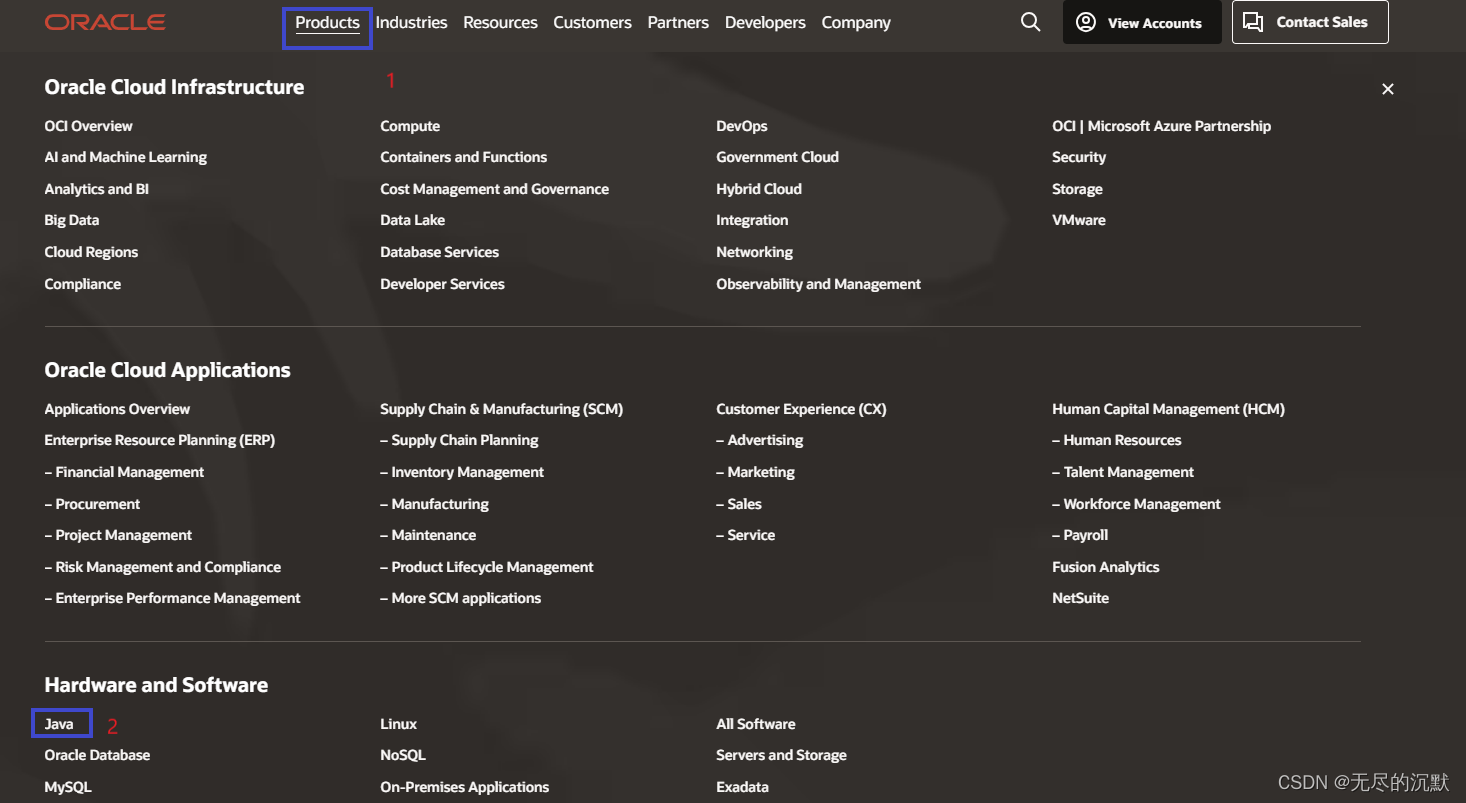Open the Java link
The width and height of the screenshot is (1466, 803).
click(59, 724)
